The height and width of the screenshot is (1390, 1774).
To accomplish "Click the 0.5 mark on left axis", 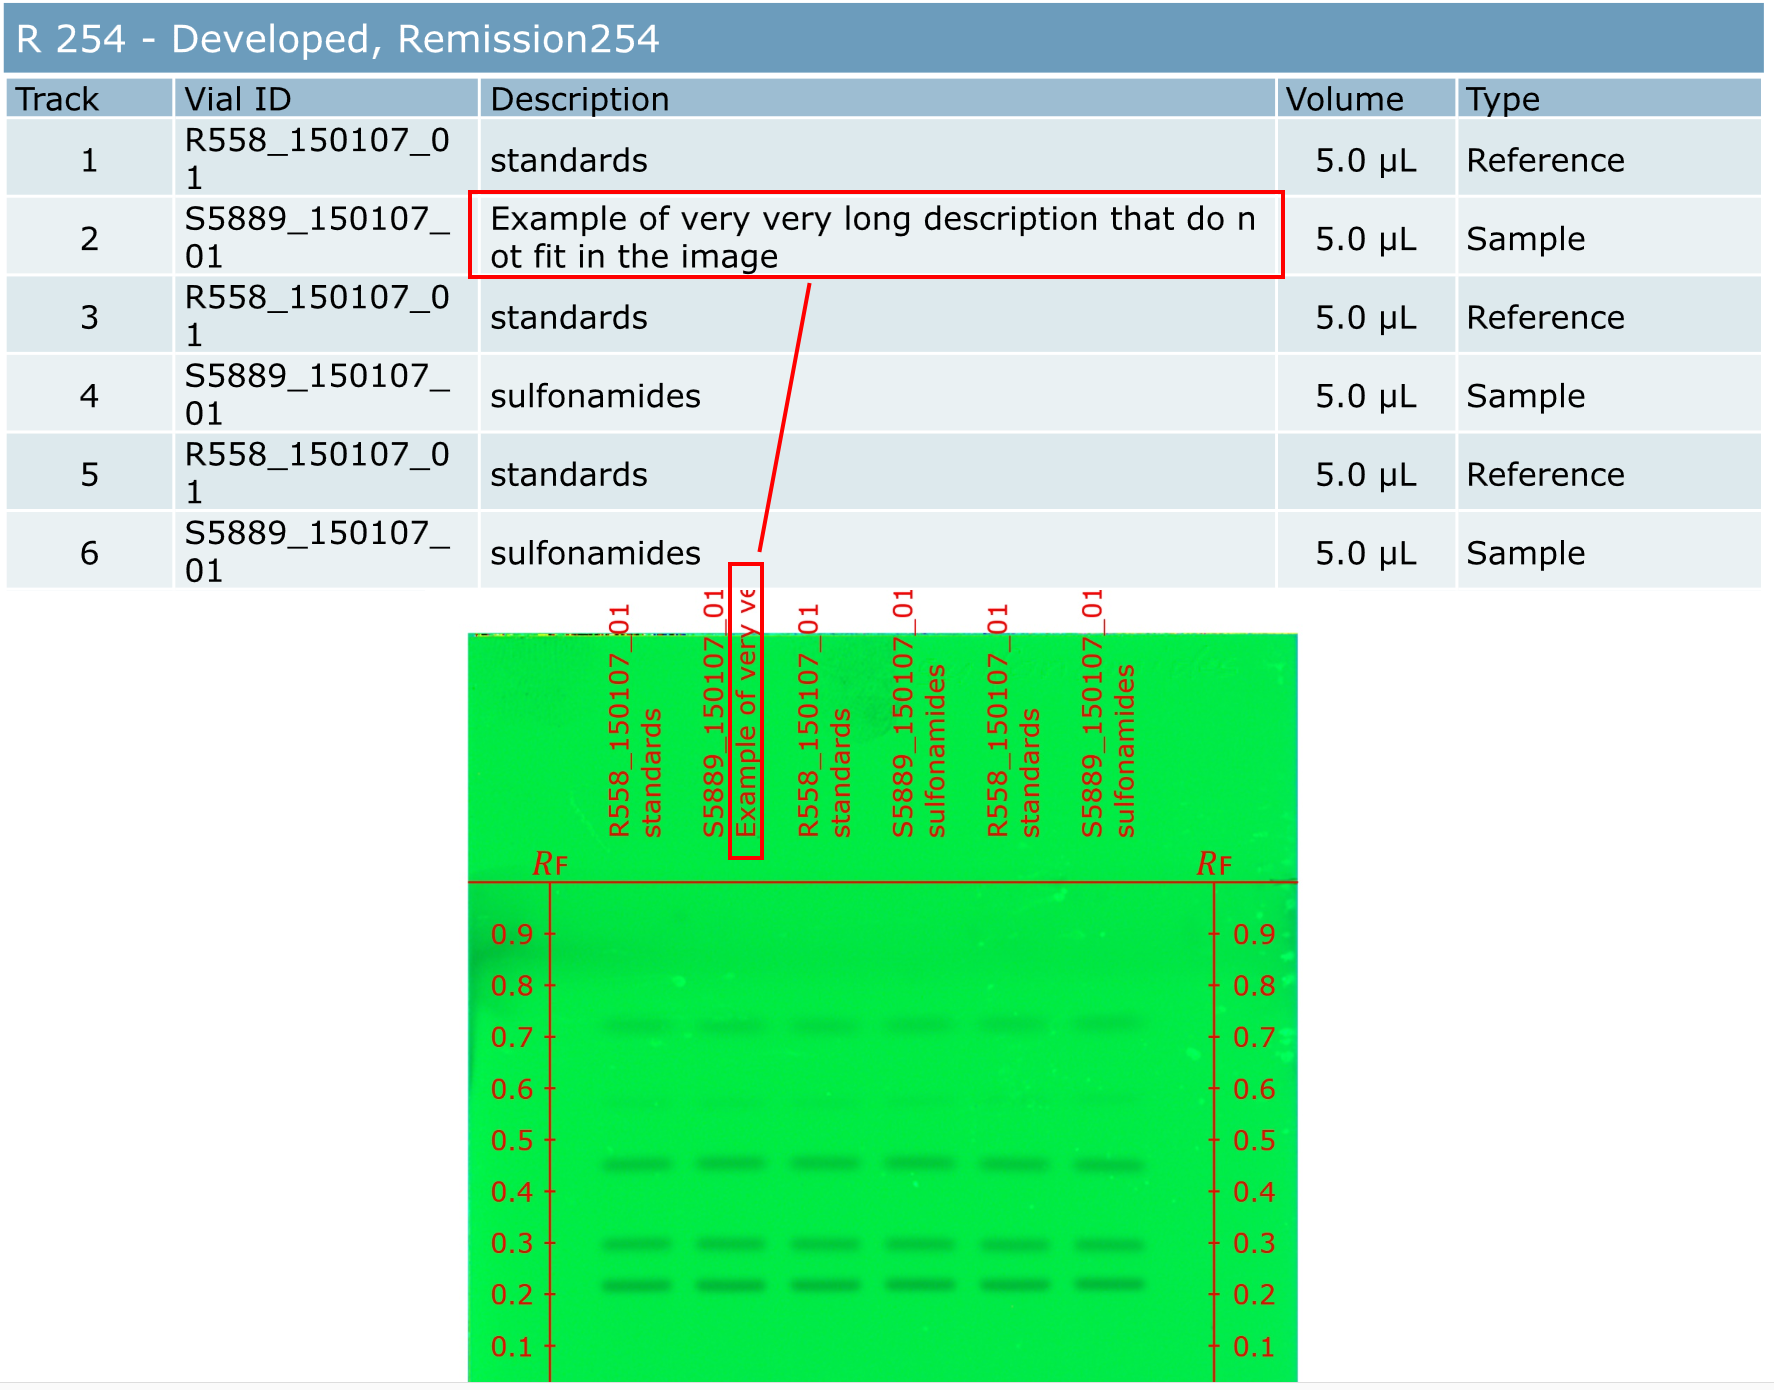I will (x=512, y=1141).
